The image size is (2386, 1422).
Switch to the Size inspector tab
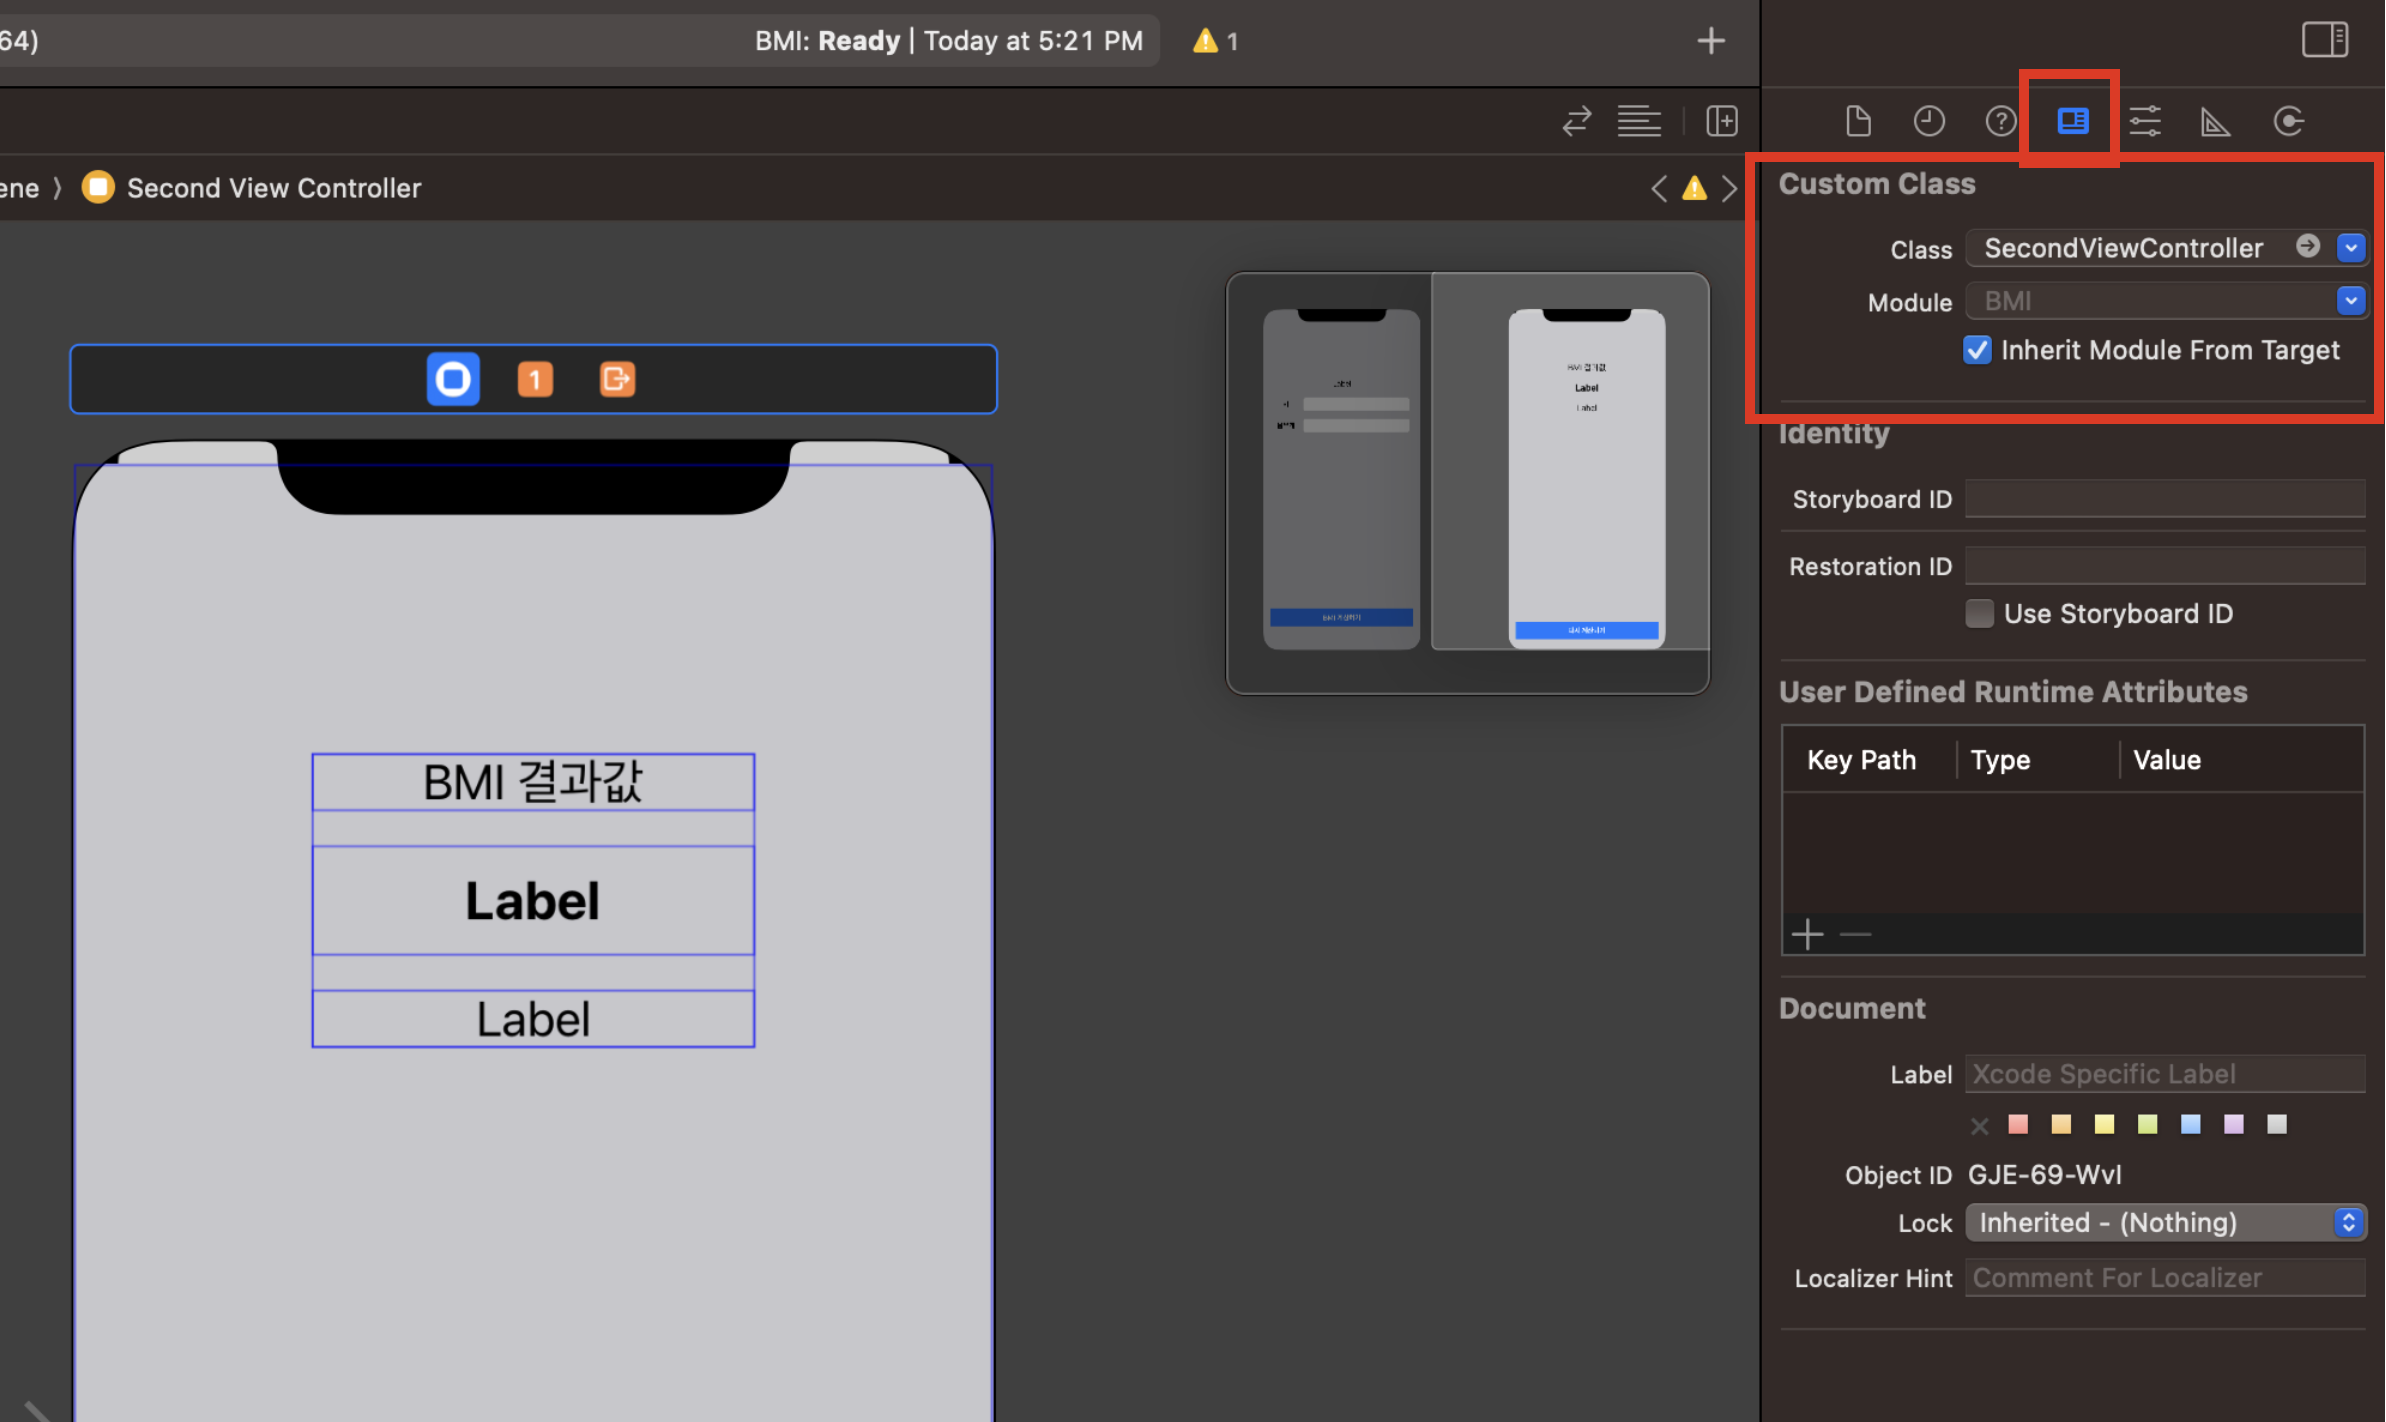click(x=2216, y=122)
